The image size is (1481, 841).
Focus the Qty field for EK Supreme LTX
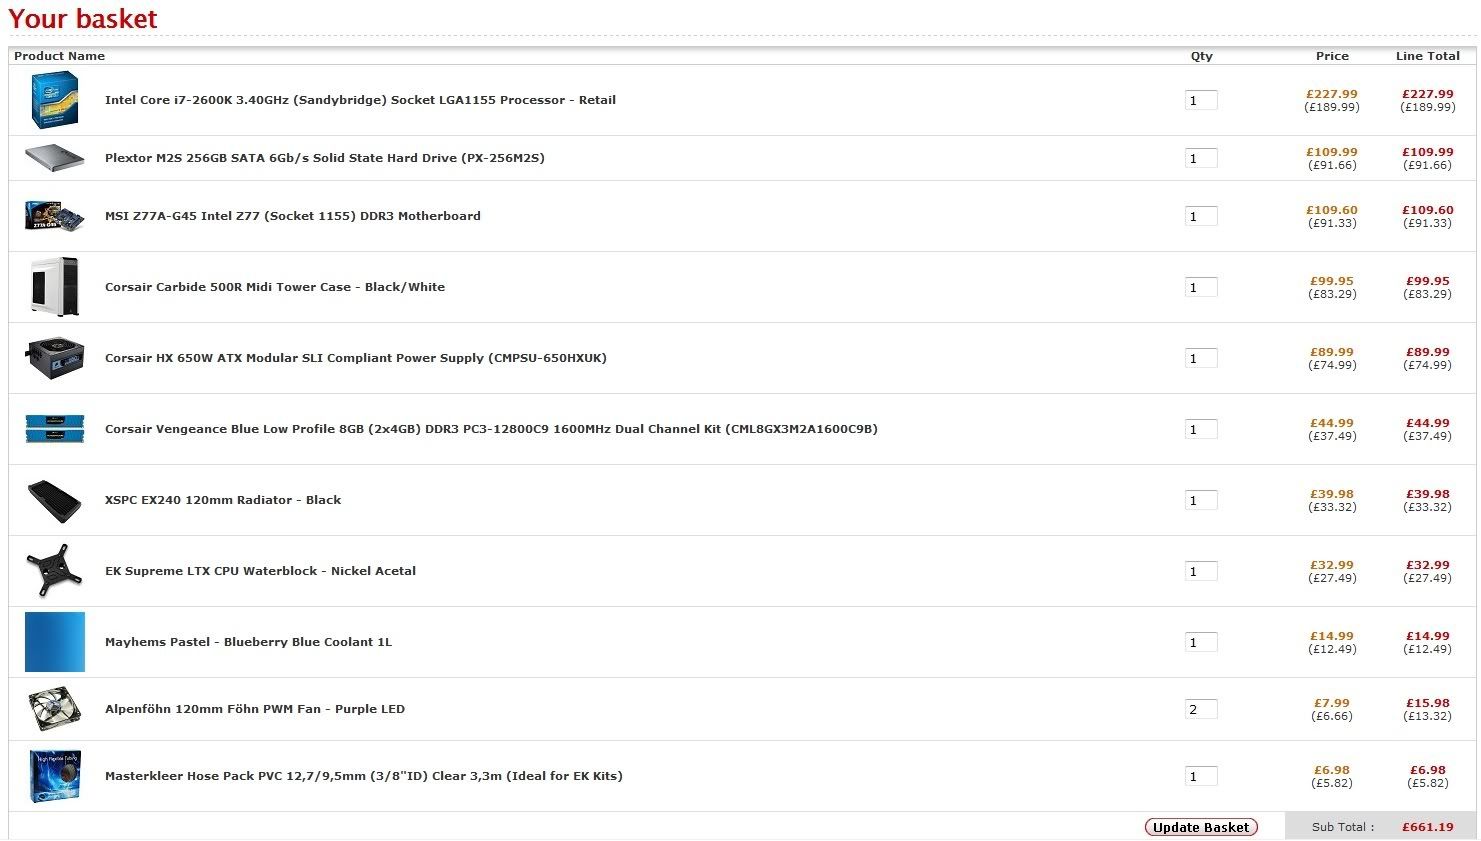pyautogui.click(x=1201, y=571)
